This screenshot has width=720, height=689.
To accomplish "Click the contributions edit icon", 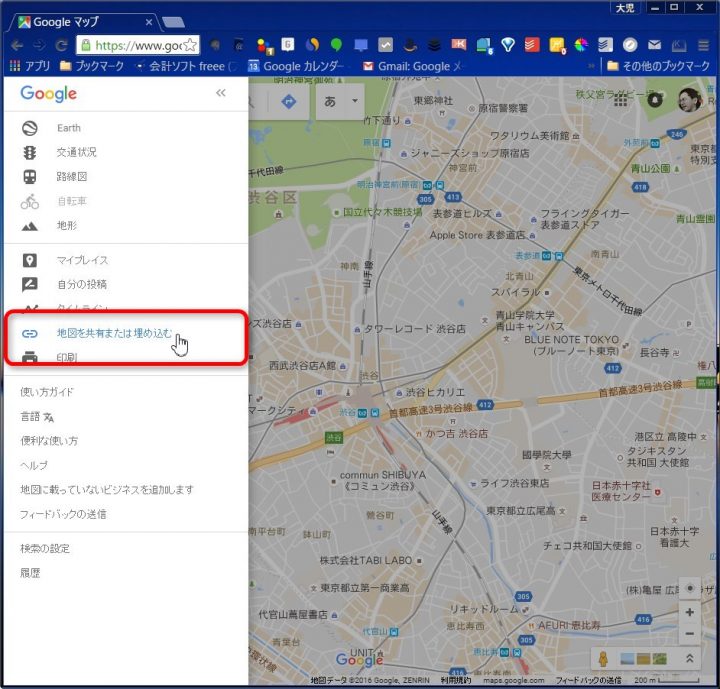I will (30, 285).
